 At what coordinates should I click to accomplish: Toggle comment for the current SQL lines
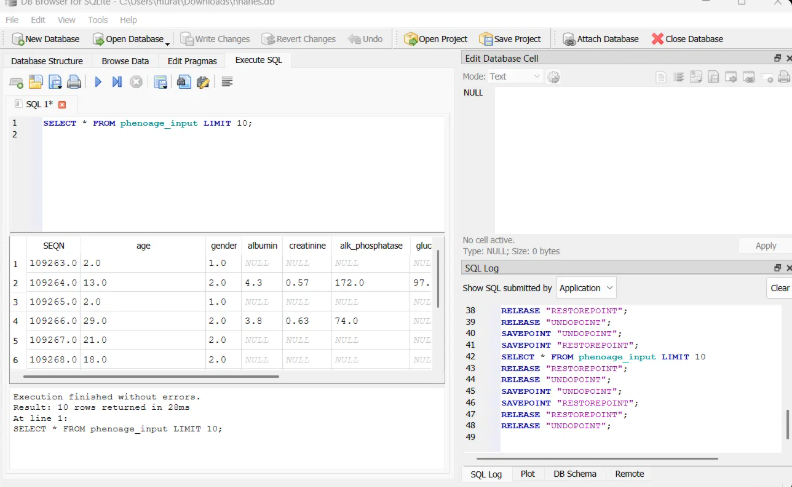[227, 82]
